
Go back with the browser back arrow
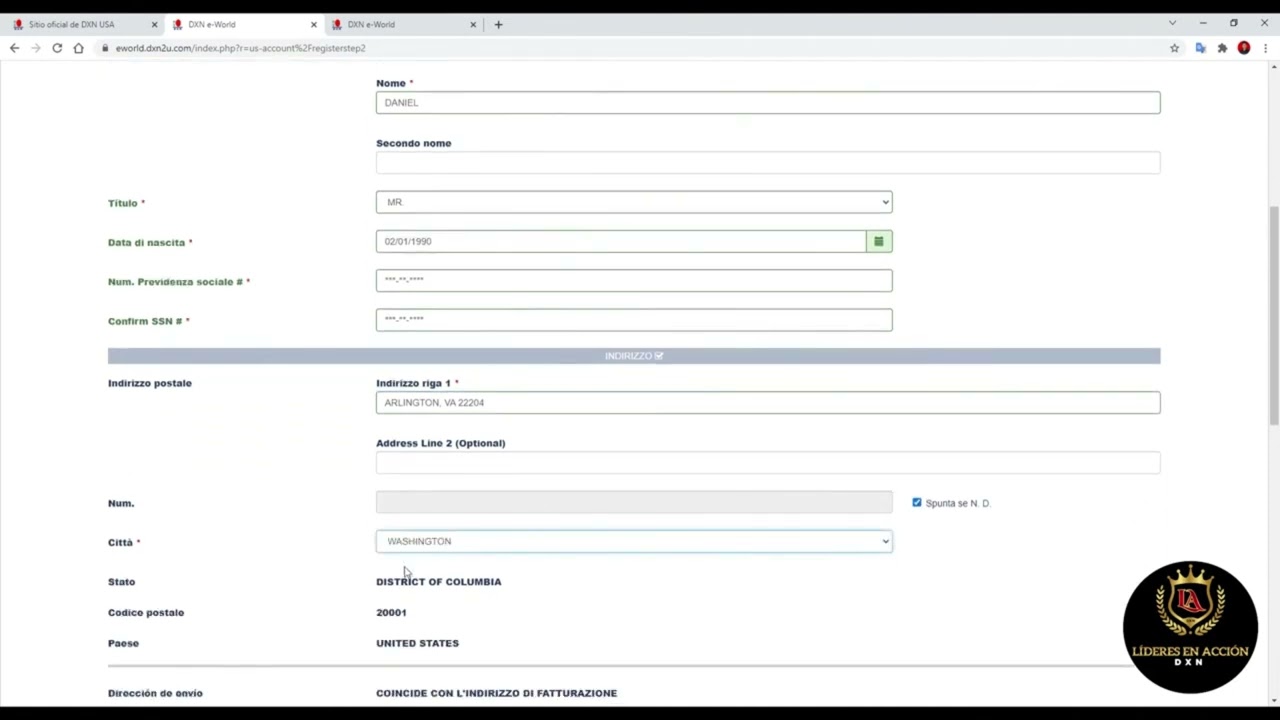14,48
